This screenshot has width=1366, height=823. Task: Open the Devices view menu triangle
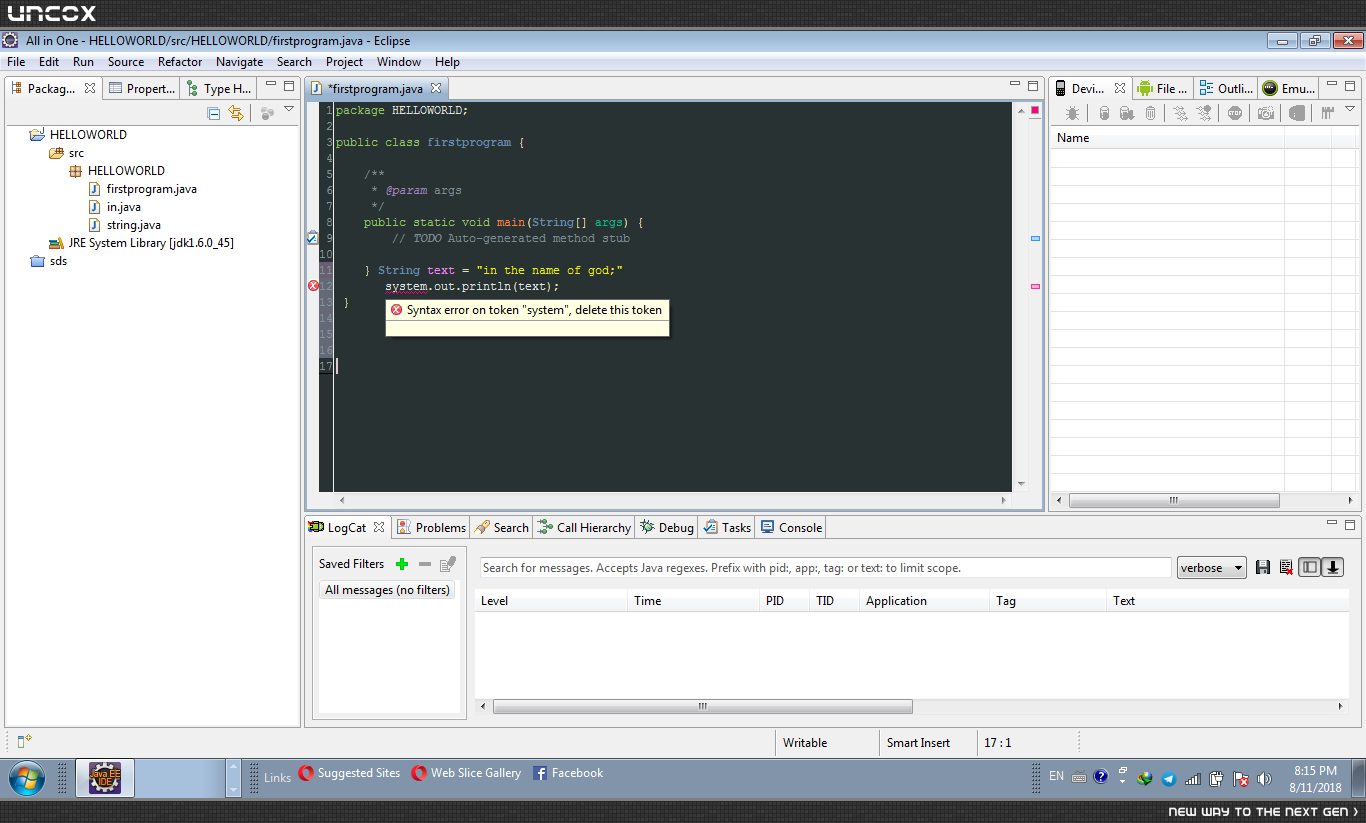(x=1350, y=110)
